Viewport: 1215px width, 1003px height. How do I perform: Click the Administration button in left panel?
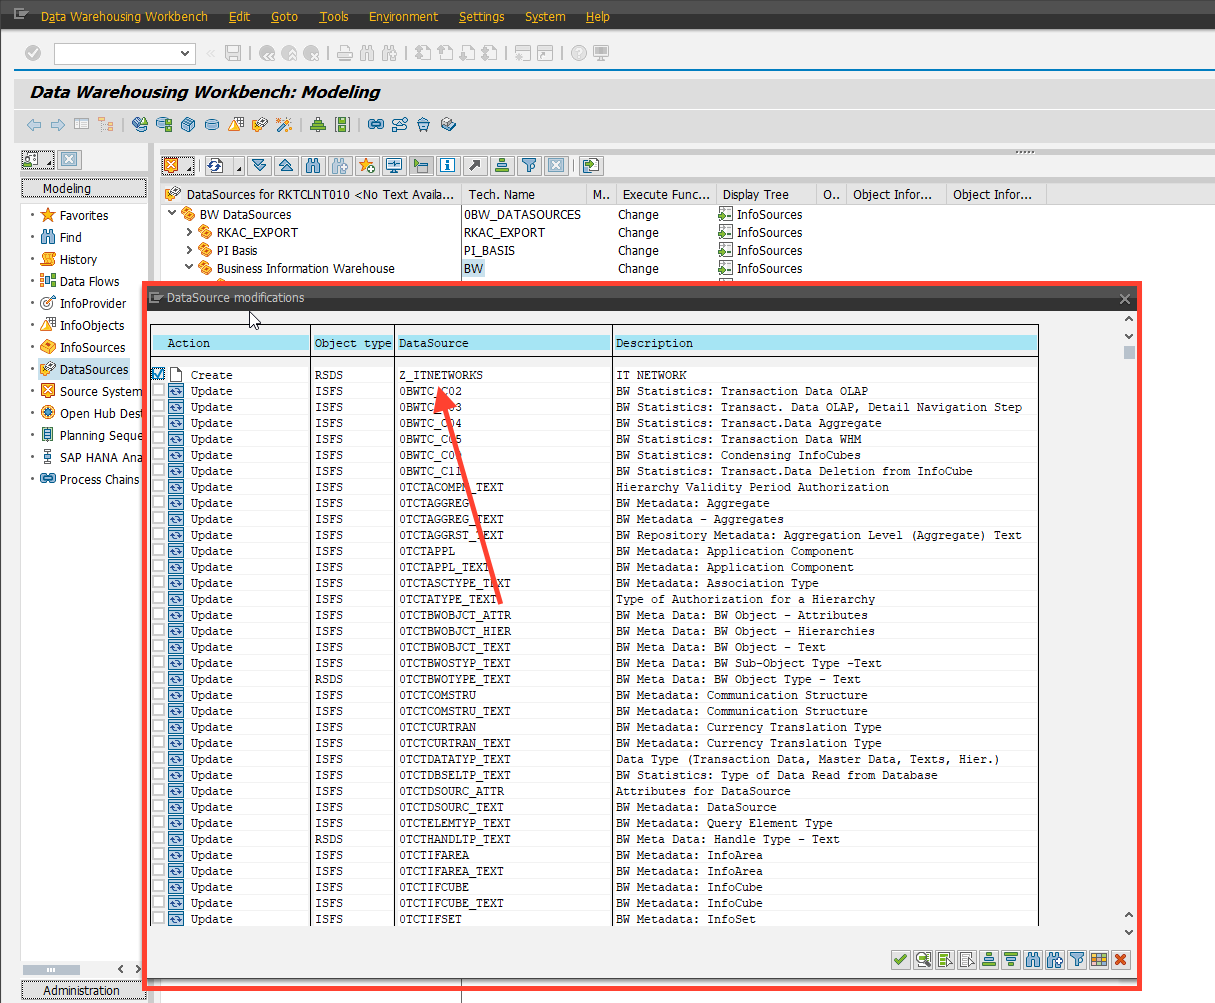[x=82, y=990]
